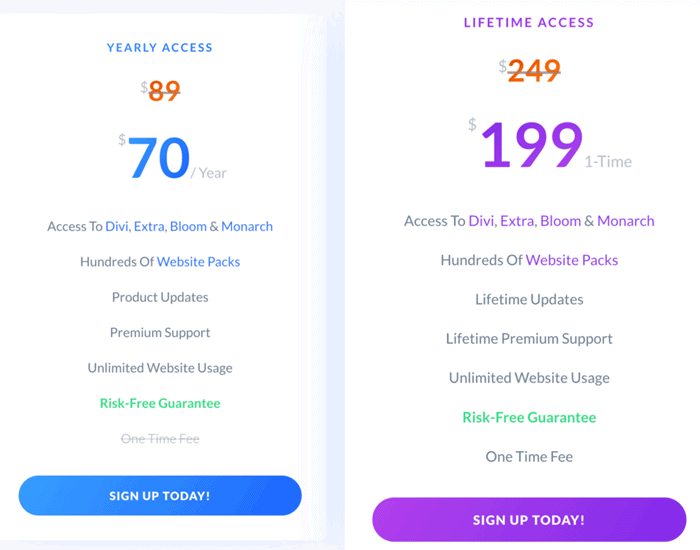
Task: Open the Extra link in the Lifetime plan
Action: (517, 221)
